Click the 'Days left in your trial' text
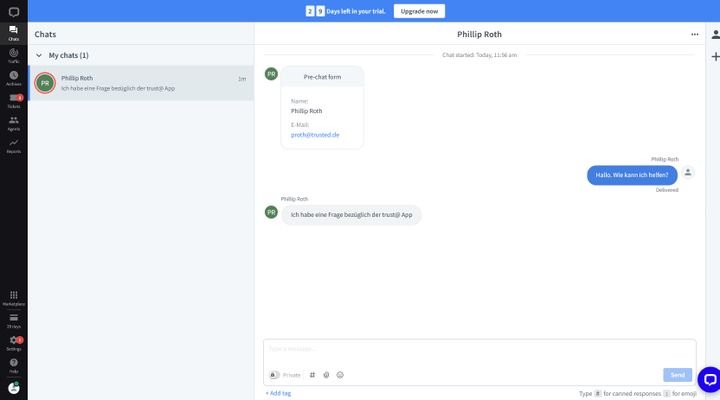 [356, 11]
